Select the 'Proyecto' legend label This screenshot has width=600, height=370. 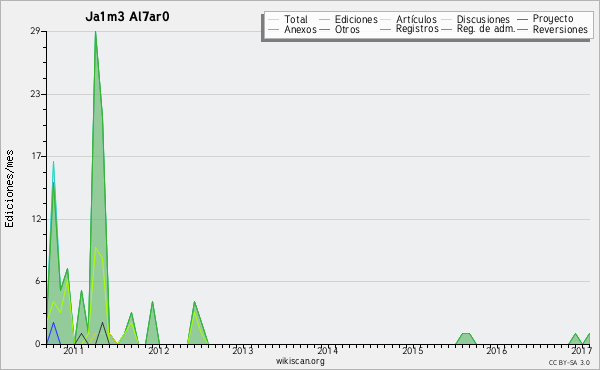pos(553,19)
